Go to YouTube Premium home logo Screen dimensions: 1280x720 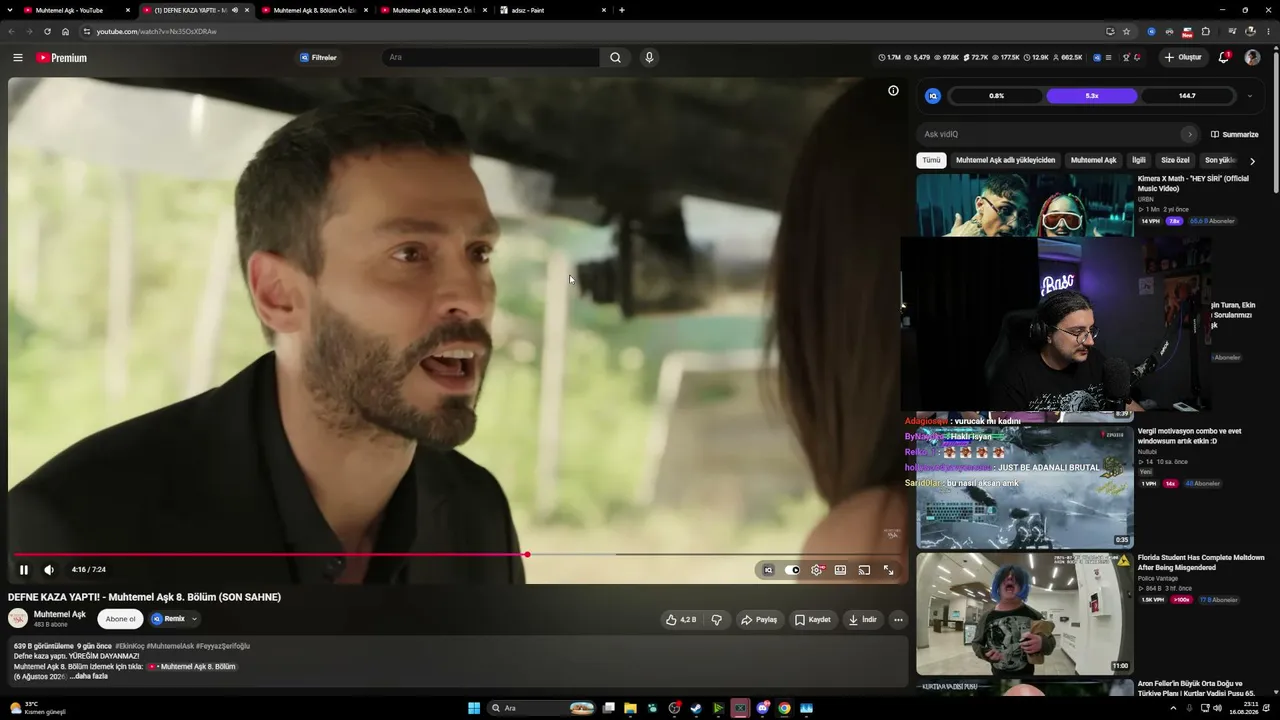(x=62, y=58)
